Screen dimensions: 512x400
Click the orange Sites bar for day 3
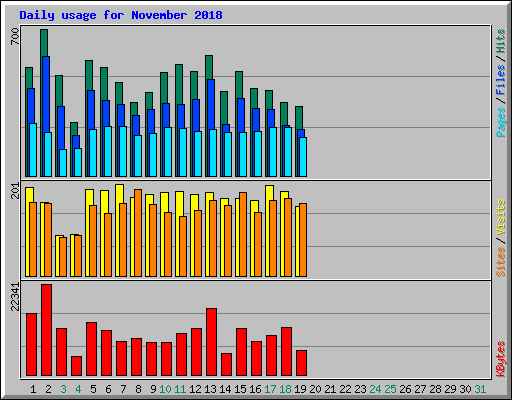coord(63,257)
